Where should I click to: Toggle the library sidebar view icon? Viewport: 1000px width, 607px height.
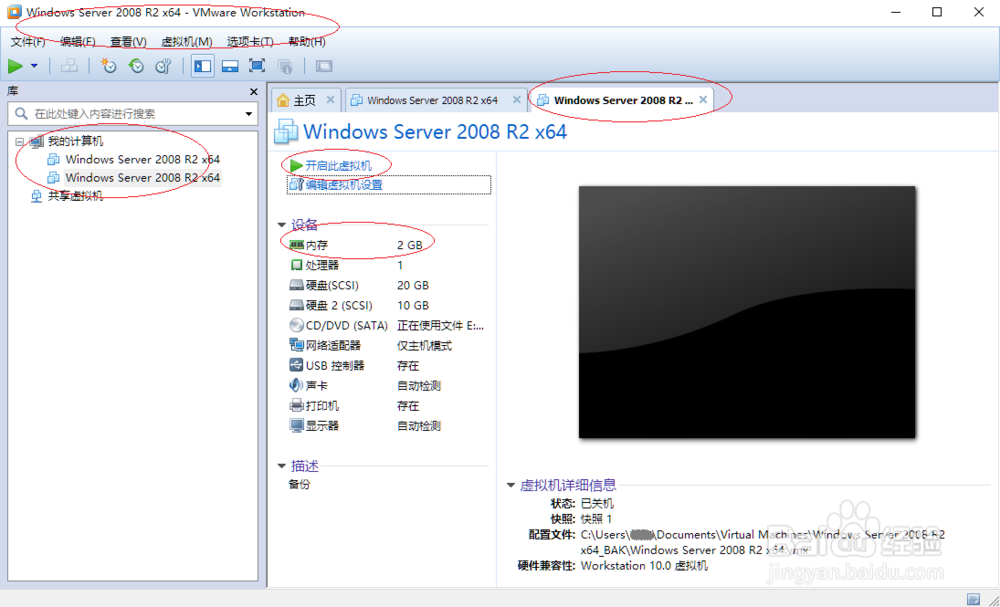(x=203, y=66)
